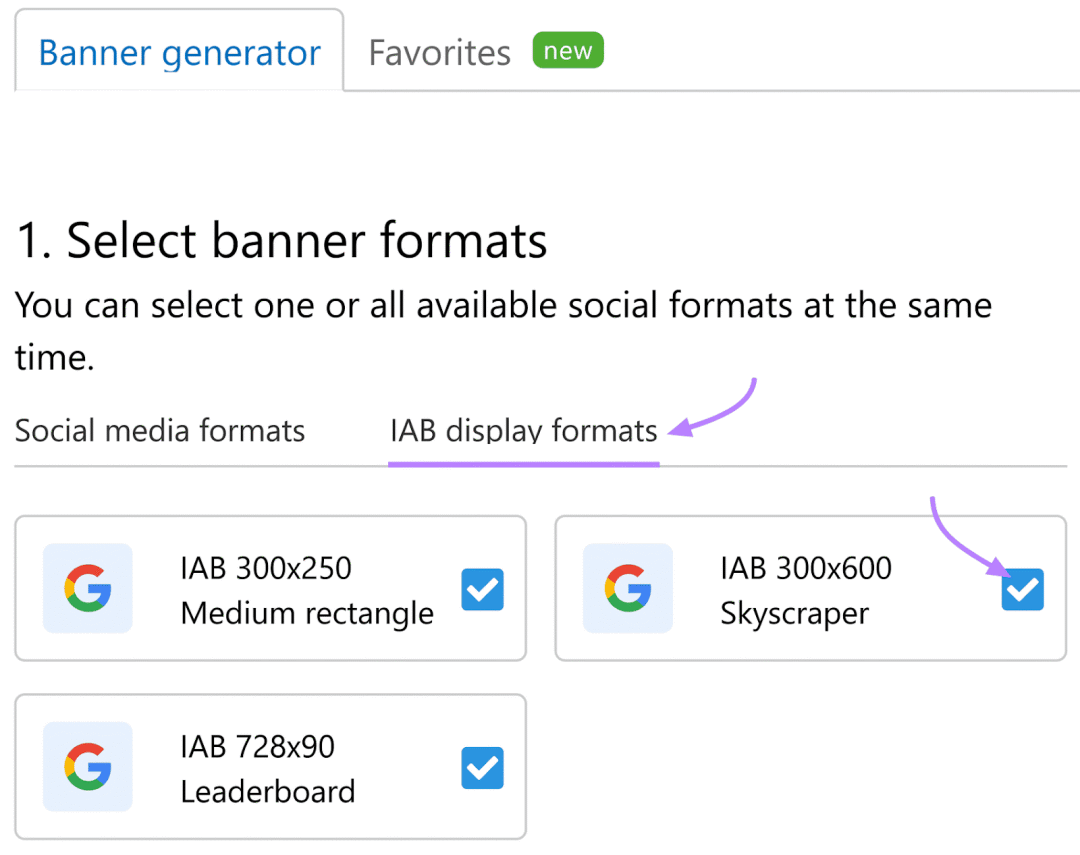Click the purple underline below IAB display formats
Image resolution: width=1080 pixels, height=855 pixels.
coord(523,464)
